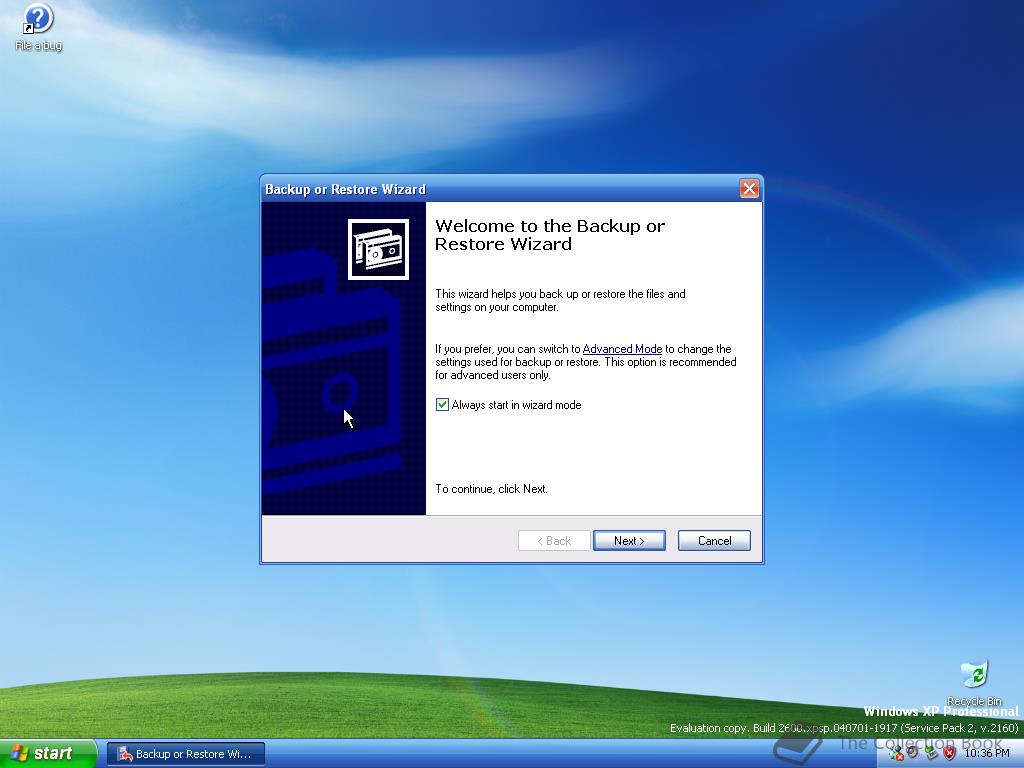Click the red Security Center shield icon
The image size is (1024, 768).
coord(950,753)
